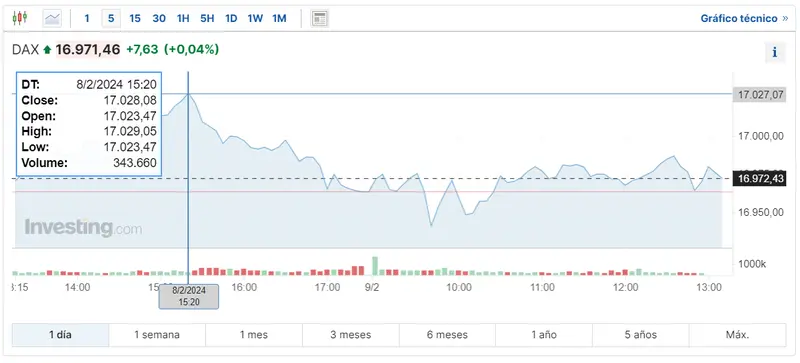Viewport: 800px width, 363px height.
Task: Click the green up arrow beside DAX
Action: click(47, 50)
